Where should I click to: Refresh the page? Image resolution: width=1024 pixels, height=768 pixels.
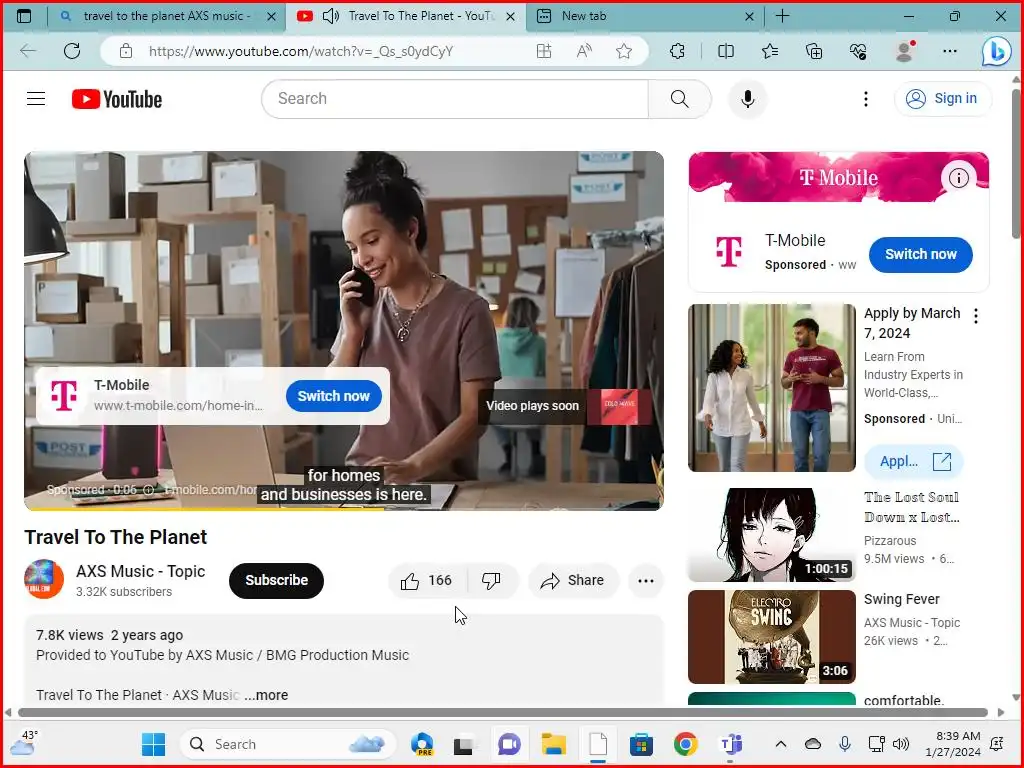point(72,51)
